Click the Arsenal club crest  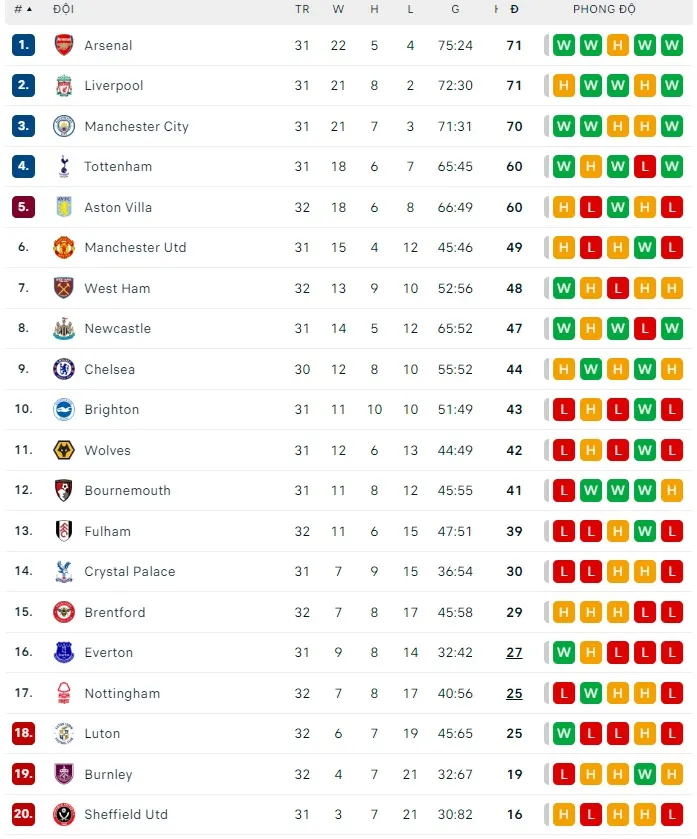click(64, 45)
